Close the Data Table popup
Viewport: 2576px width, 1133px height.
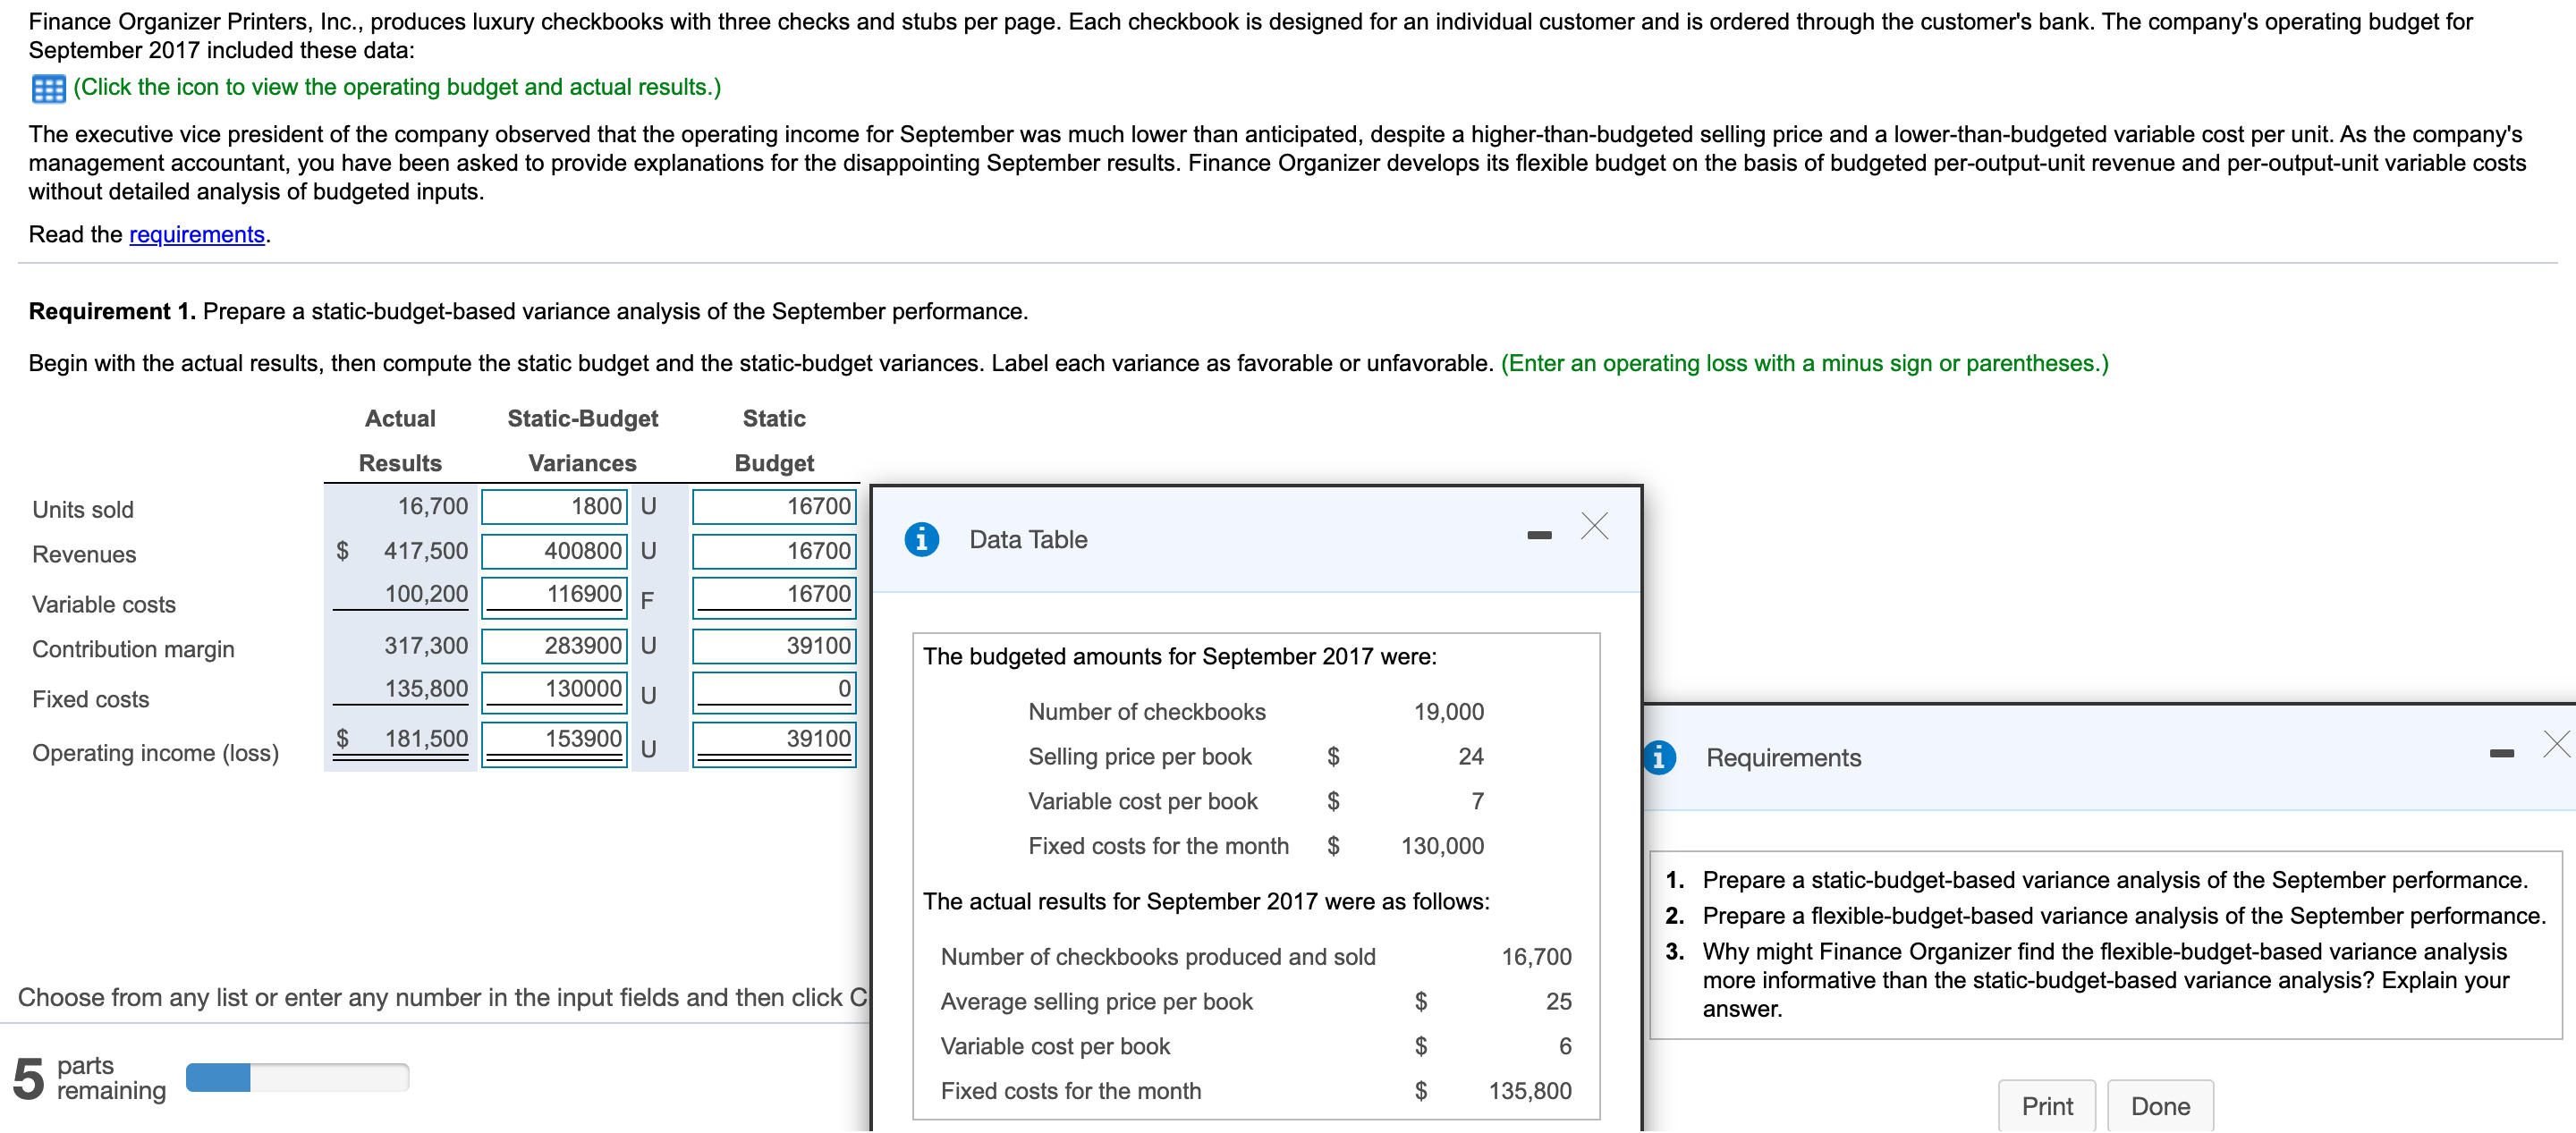tap(1593, 526)
